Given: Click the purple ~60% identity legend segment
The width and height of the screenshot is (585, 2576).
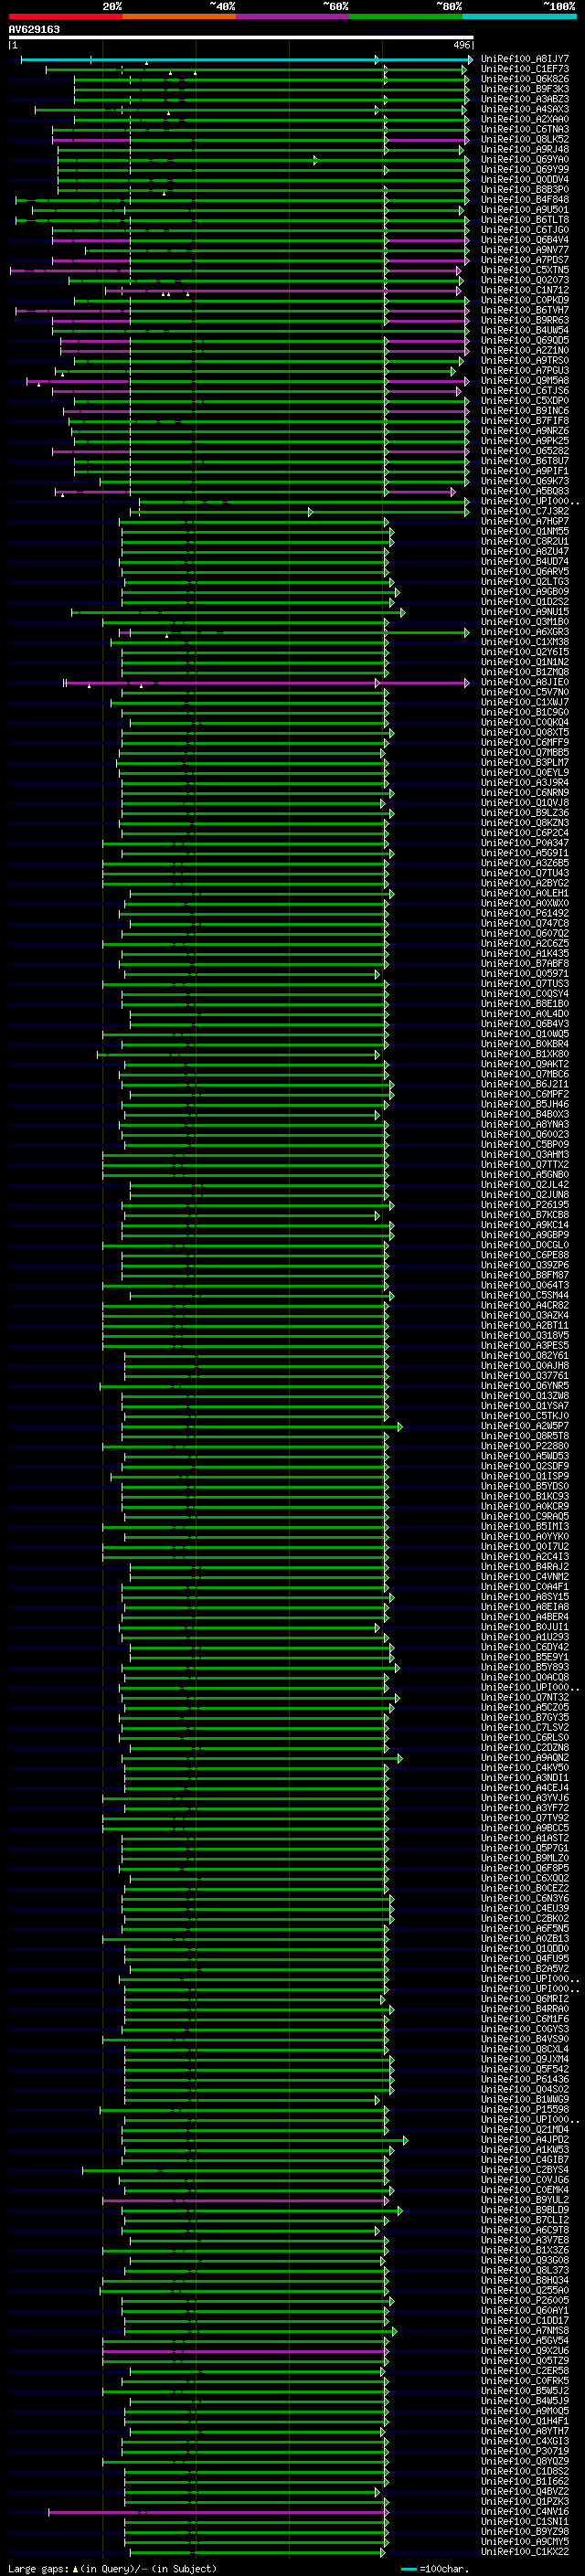Looking at the screenshot, I should (293, 16).
